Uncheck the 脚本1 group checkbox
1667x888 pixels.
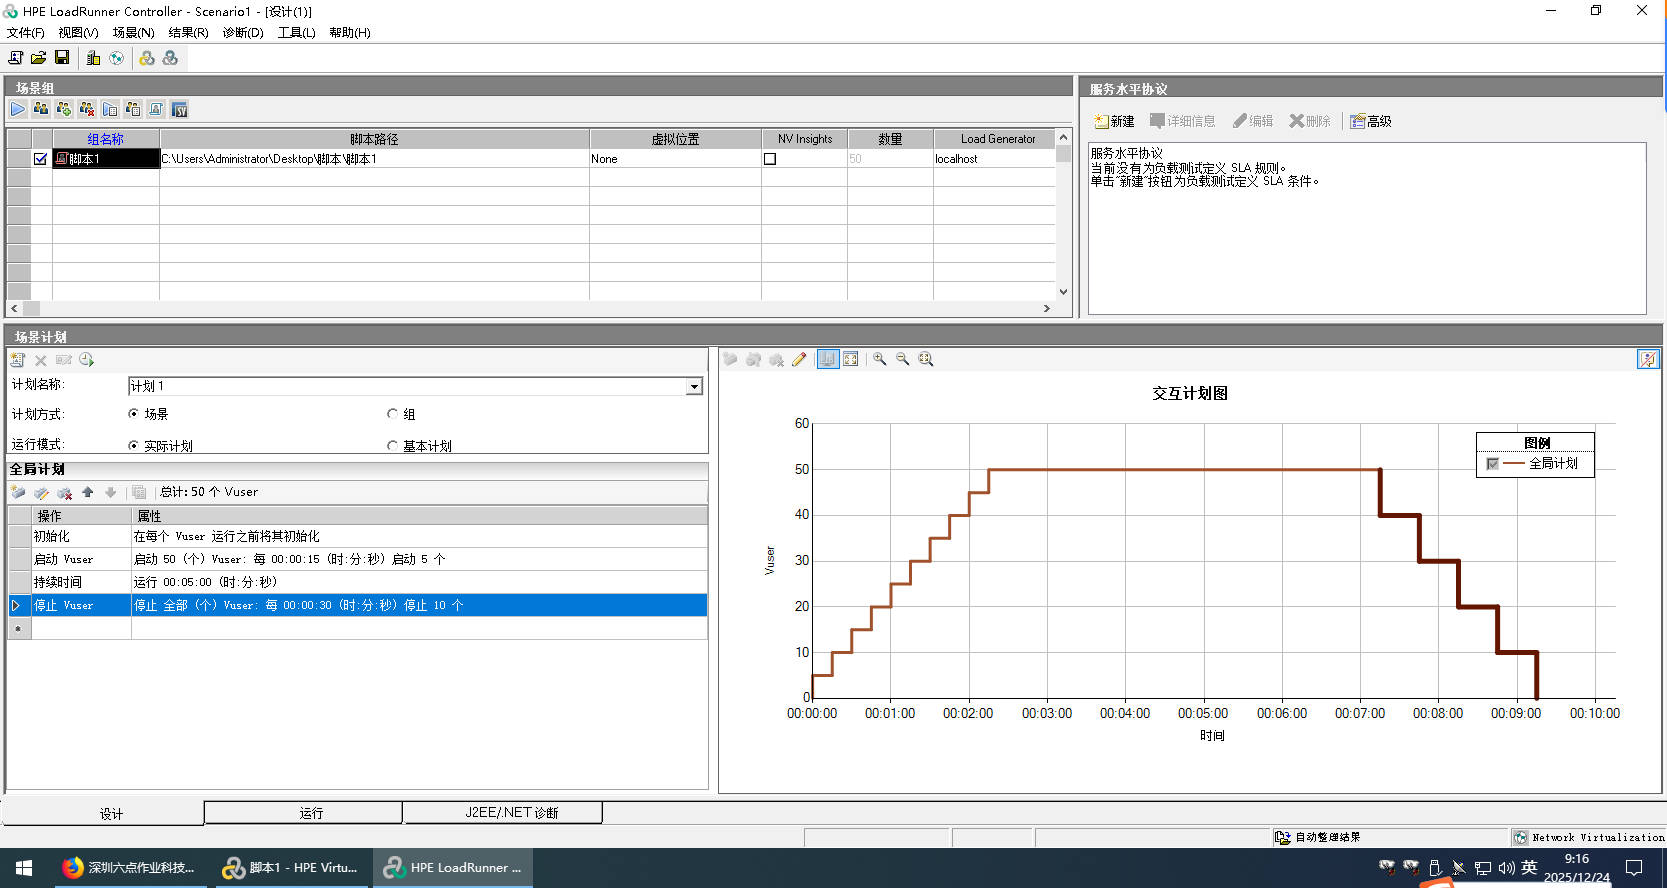41,159
